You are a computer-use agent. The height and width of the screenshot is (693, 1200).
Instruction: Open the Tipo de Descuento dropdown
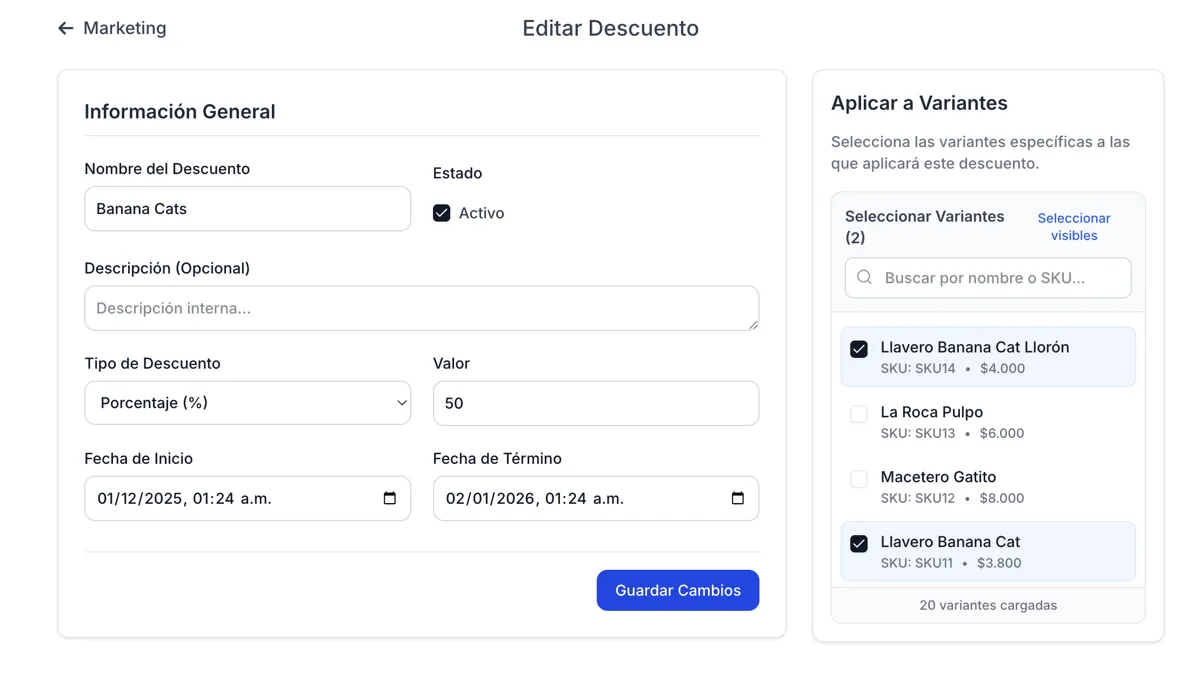click(x=247, y=403)
